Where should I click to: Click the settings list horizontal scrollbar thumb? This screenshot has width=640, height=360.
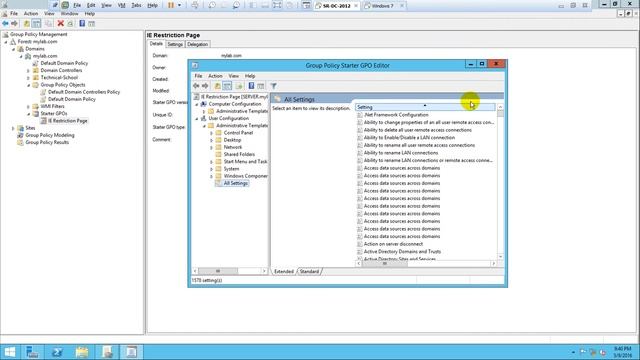(x=384, y=264)
